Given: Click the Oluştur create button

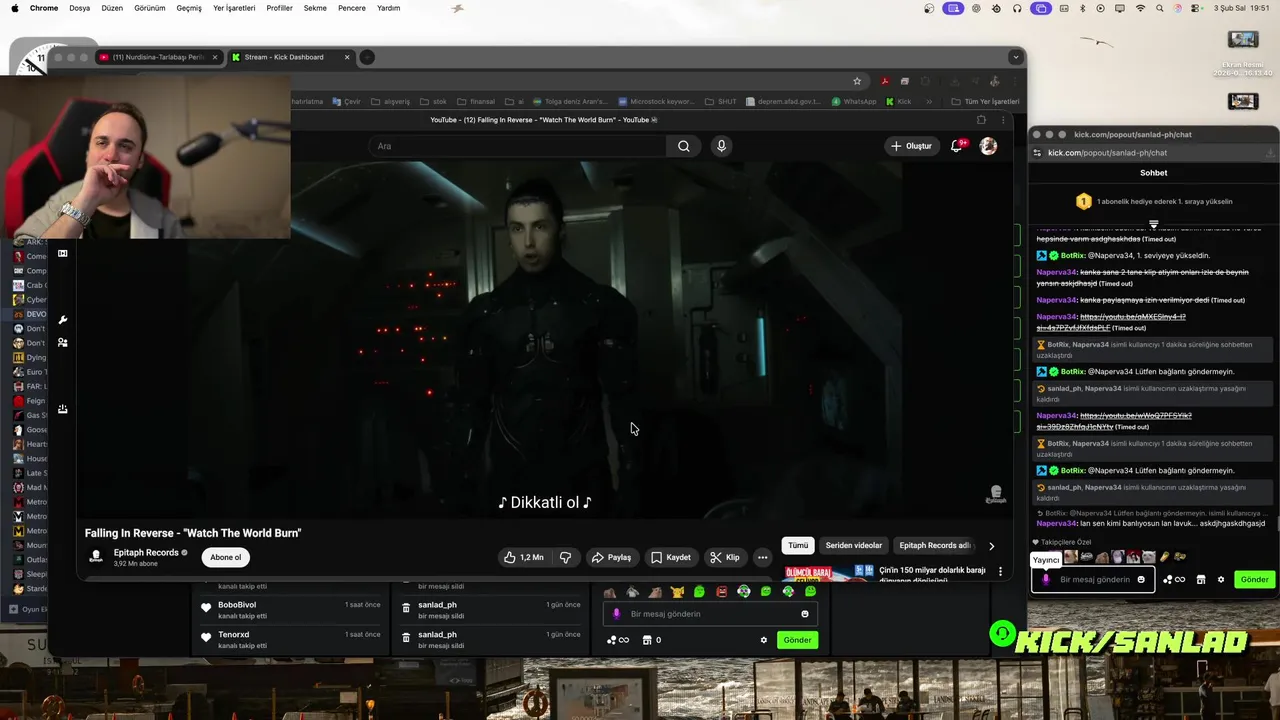Looking at the screenshot, I should (911, 146).
